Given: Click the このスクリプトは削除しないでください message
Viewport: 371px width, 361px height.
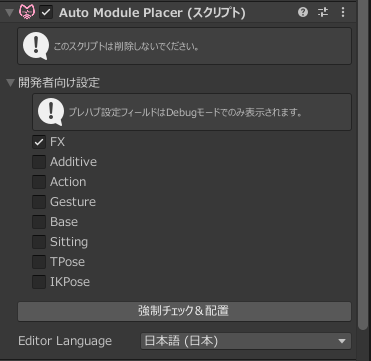Looking at the screenshot, I should 126,46.
